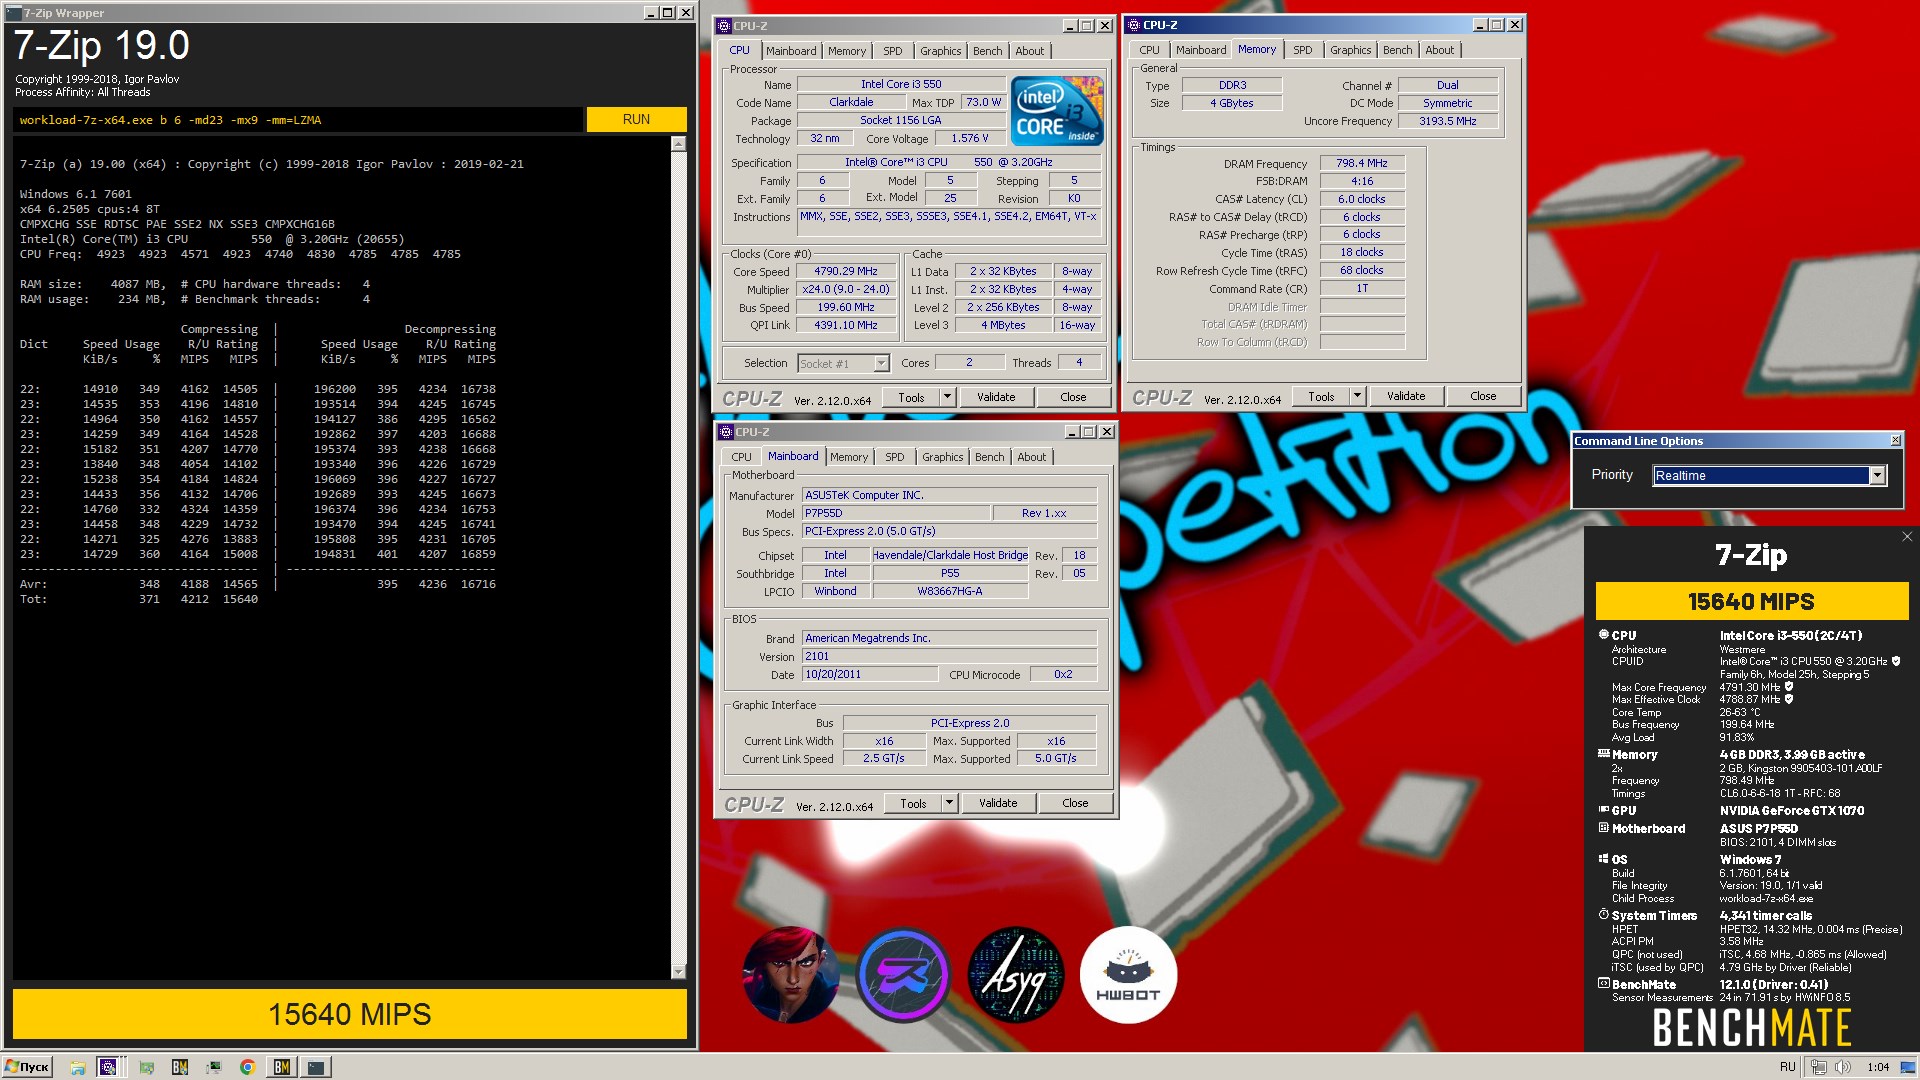Click the network tray icon

pos(1819,1067)
